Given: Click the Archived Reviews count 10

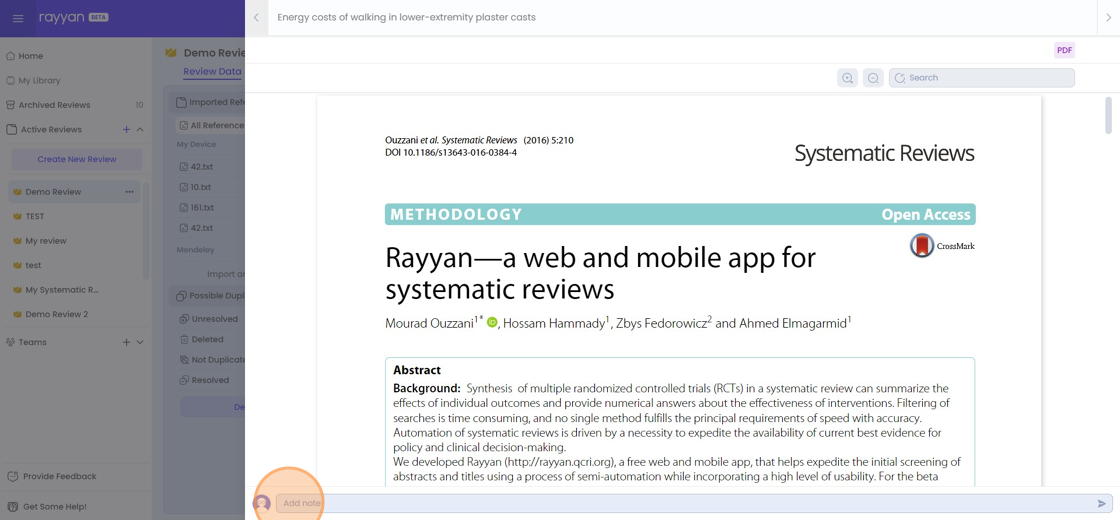Looking at the screenshot, I should coord(139,105).
